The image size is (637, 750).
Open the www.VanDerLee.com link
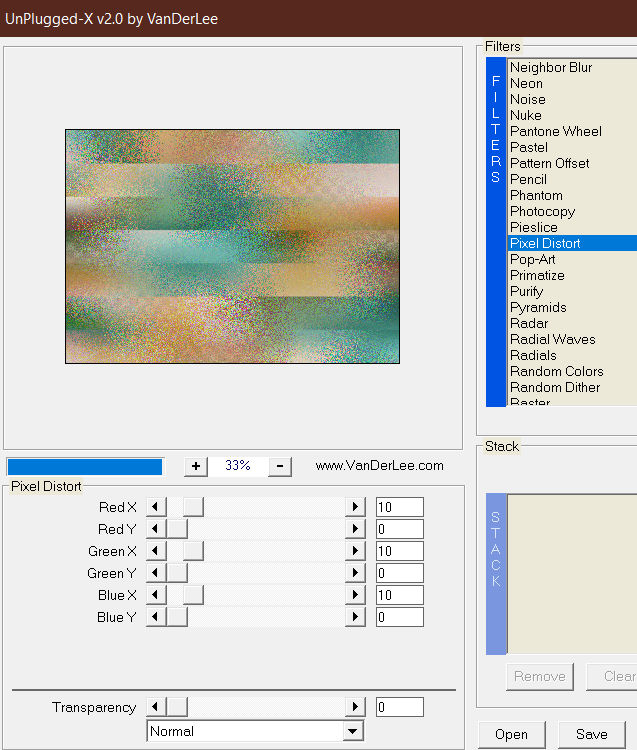pos(379,466)
